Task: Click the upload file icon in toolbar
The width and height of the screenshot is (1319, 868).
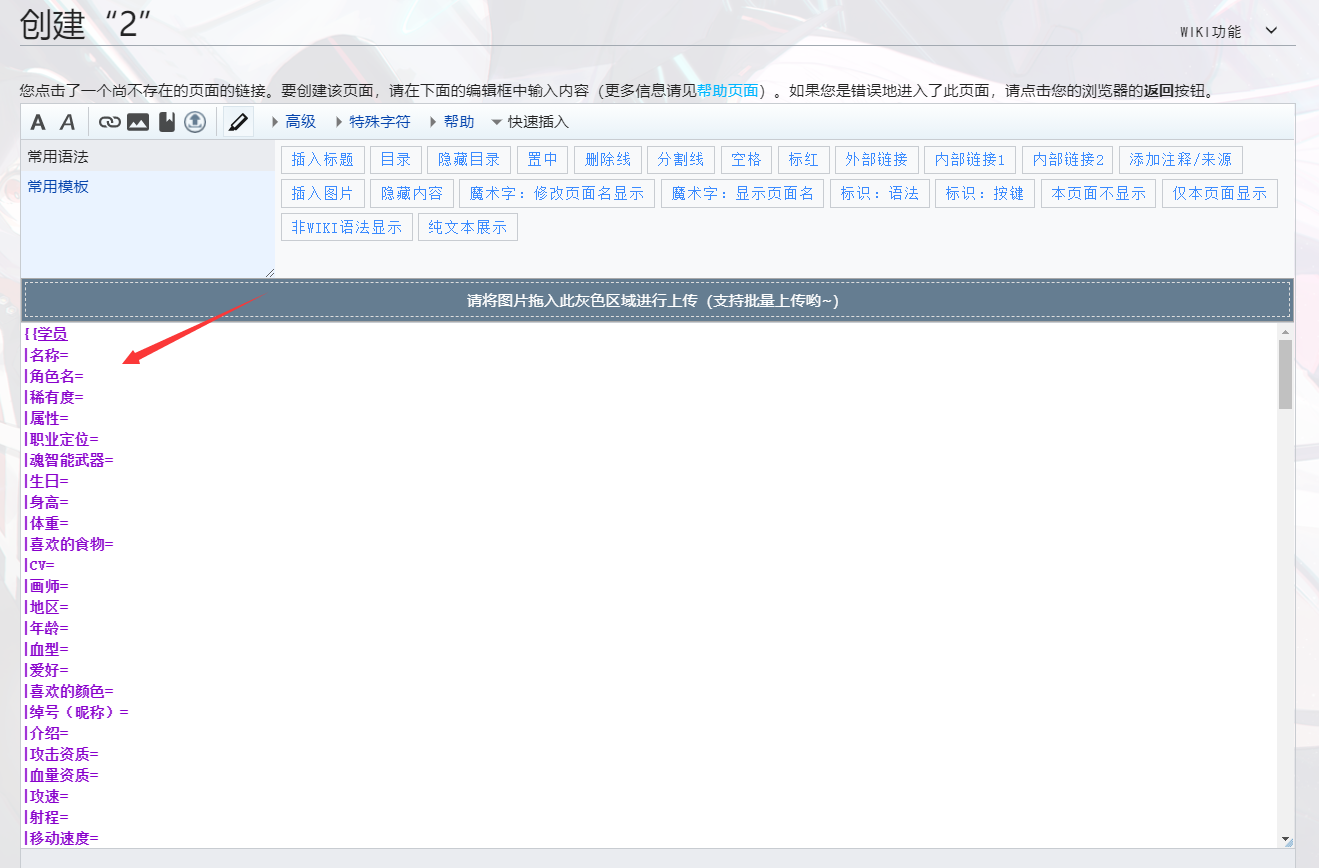Action: click(194, 121)
